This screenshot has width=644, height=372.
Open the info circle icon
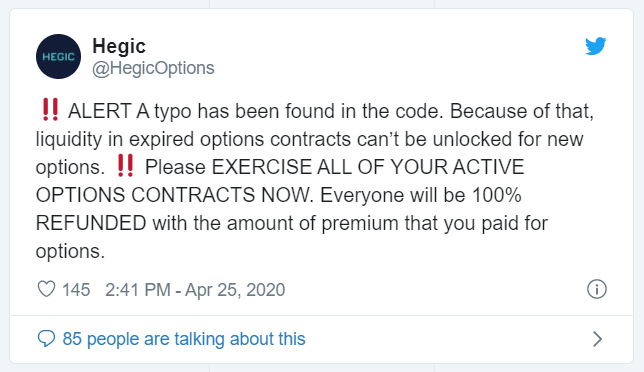(x=596, y=289)
